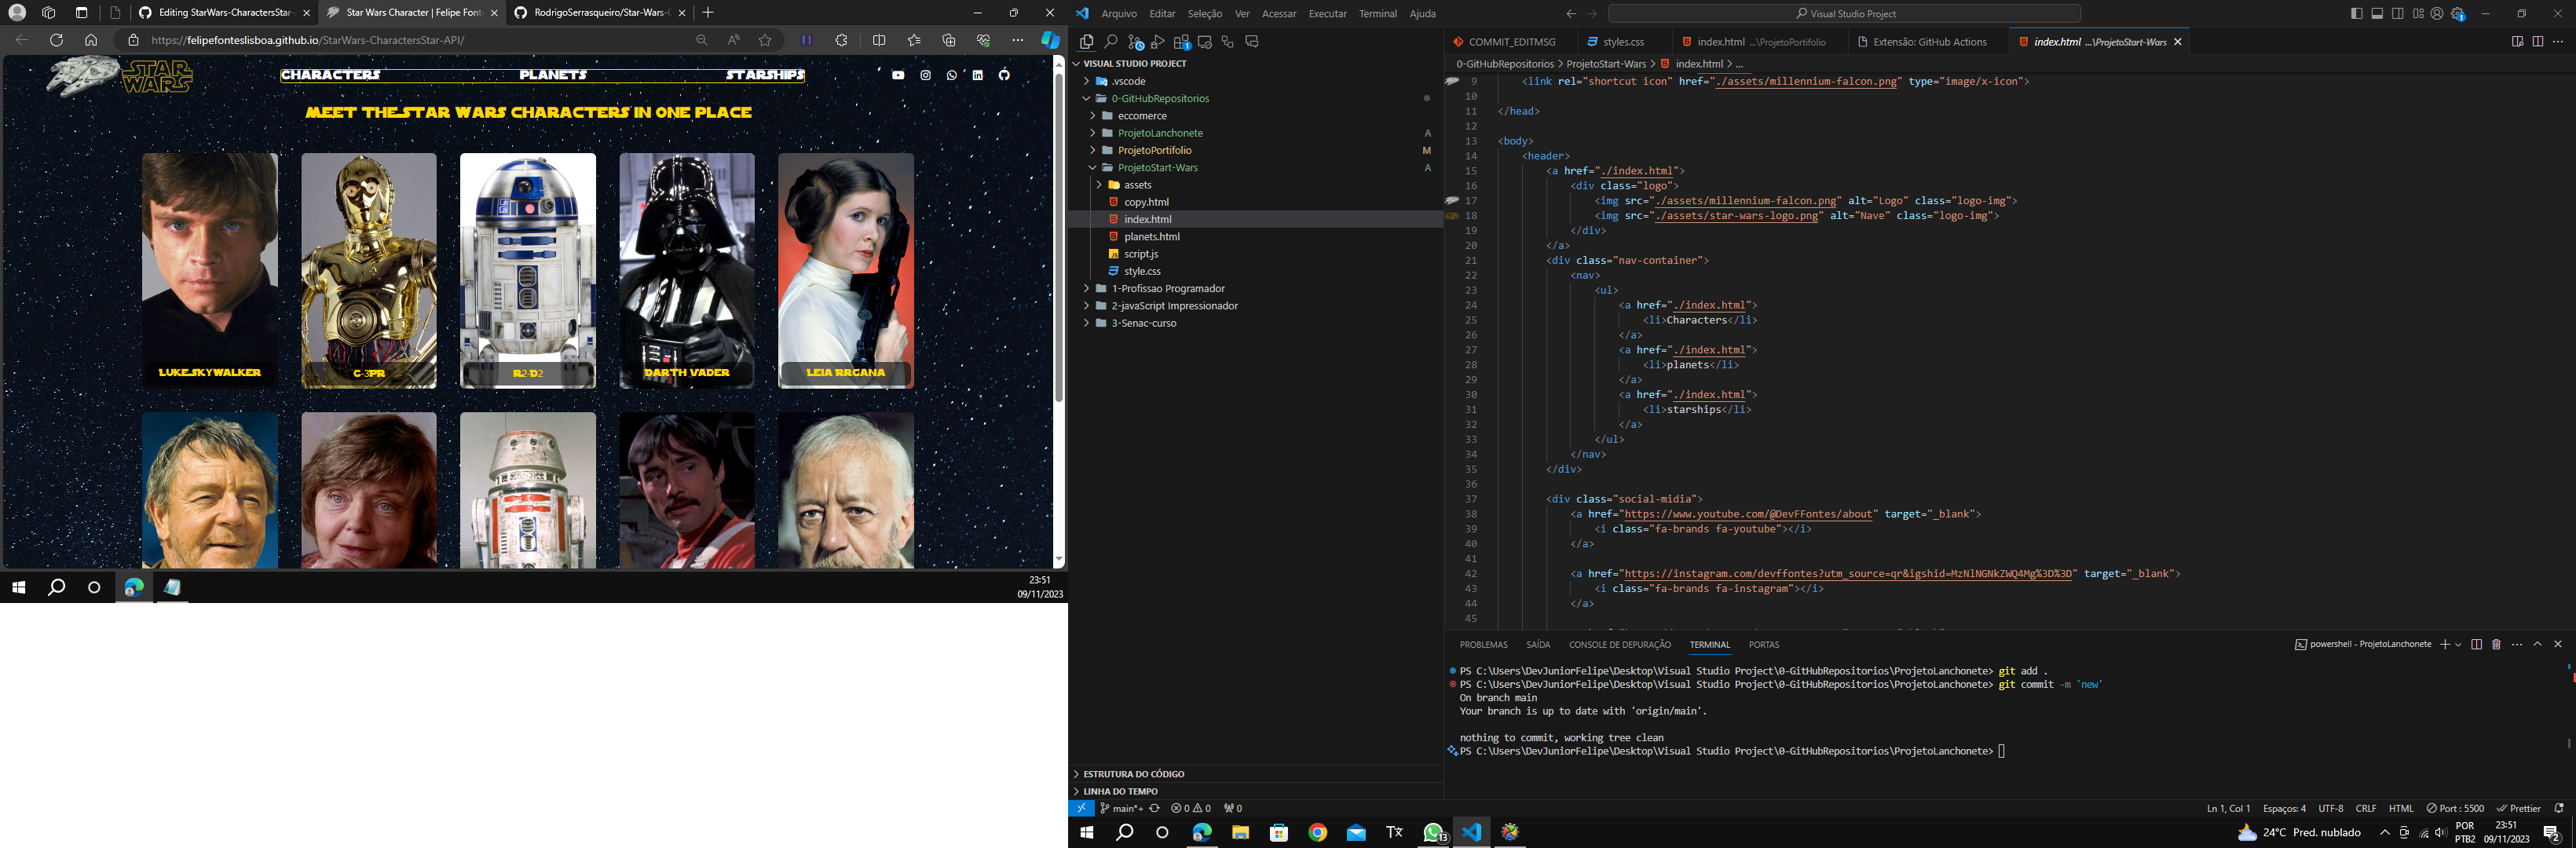
Task: Open Run and Debug view
Action: click(x=1158, y=42)
